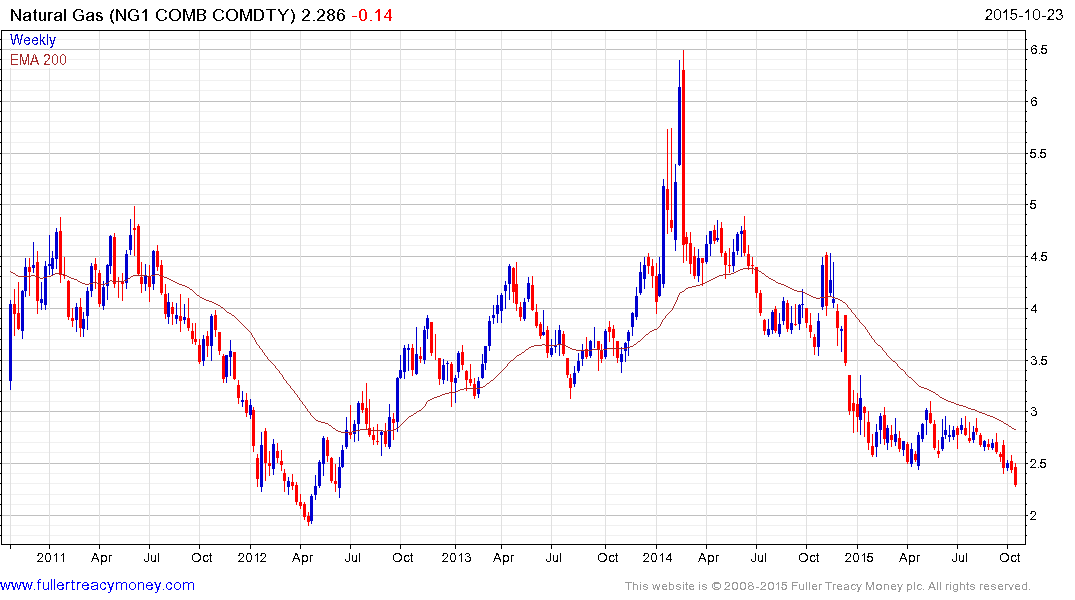Click the 4.5 price axis label
Screen dimensions: 1075x600
pyautogui.click(x=1038, y=257)
